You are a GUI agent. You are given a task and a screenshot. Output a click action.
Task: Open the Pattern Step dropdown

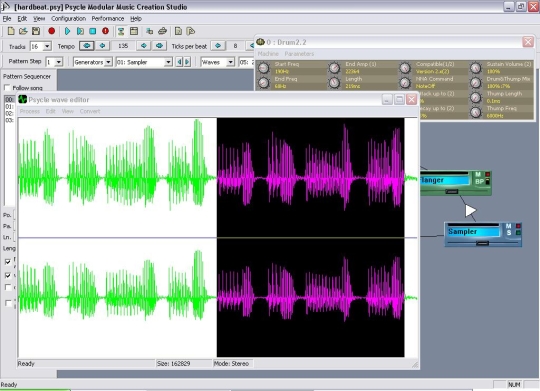point(59,62)
